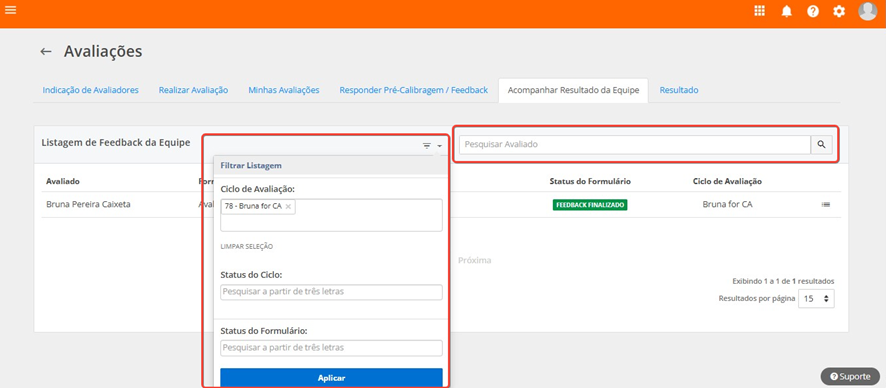Change Resultados por página selector
Screen dimensions: 886x388
coord(816,298)
